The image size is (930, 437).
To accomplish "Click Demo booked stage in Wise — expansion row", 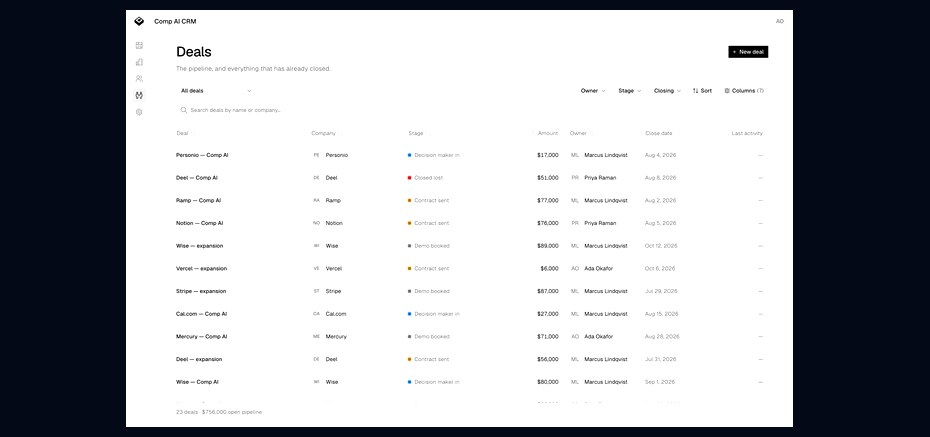I will (x=428, y=245).
